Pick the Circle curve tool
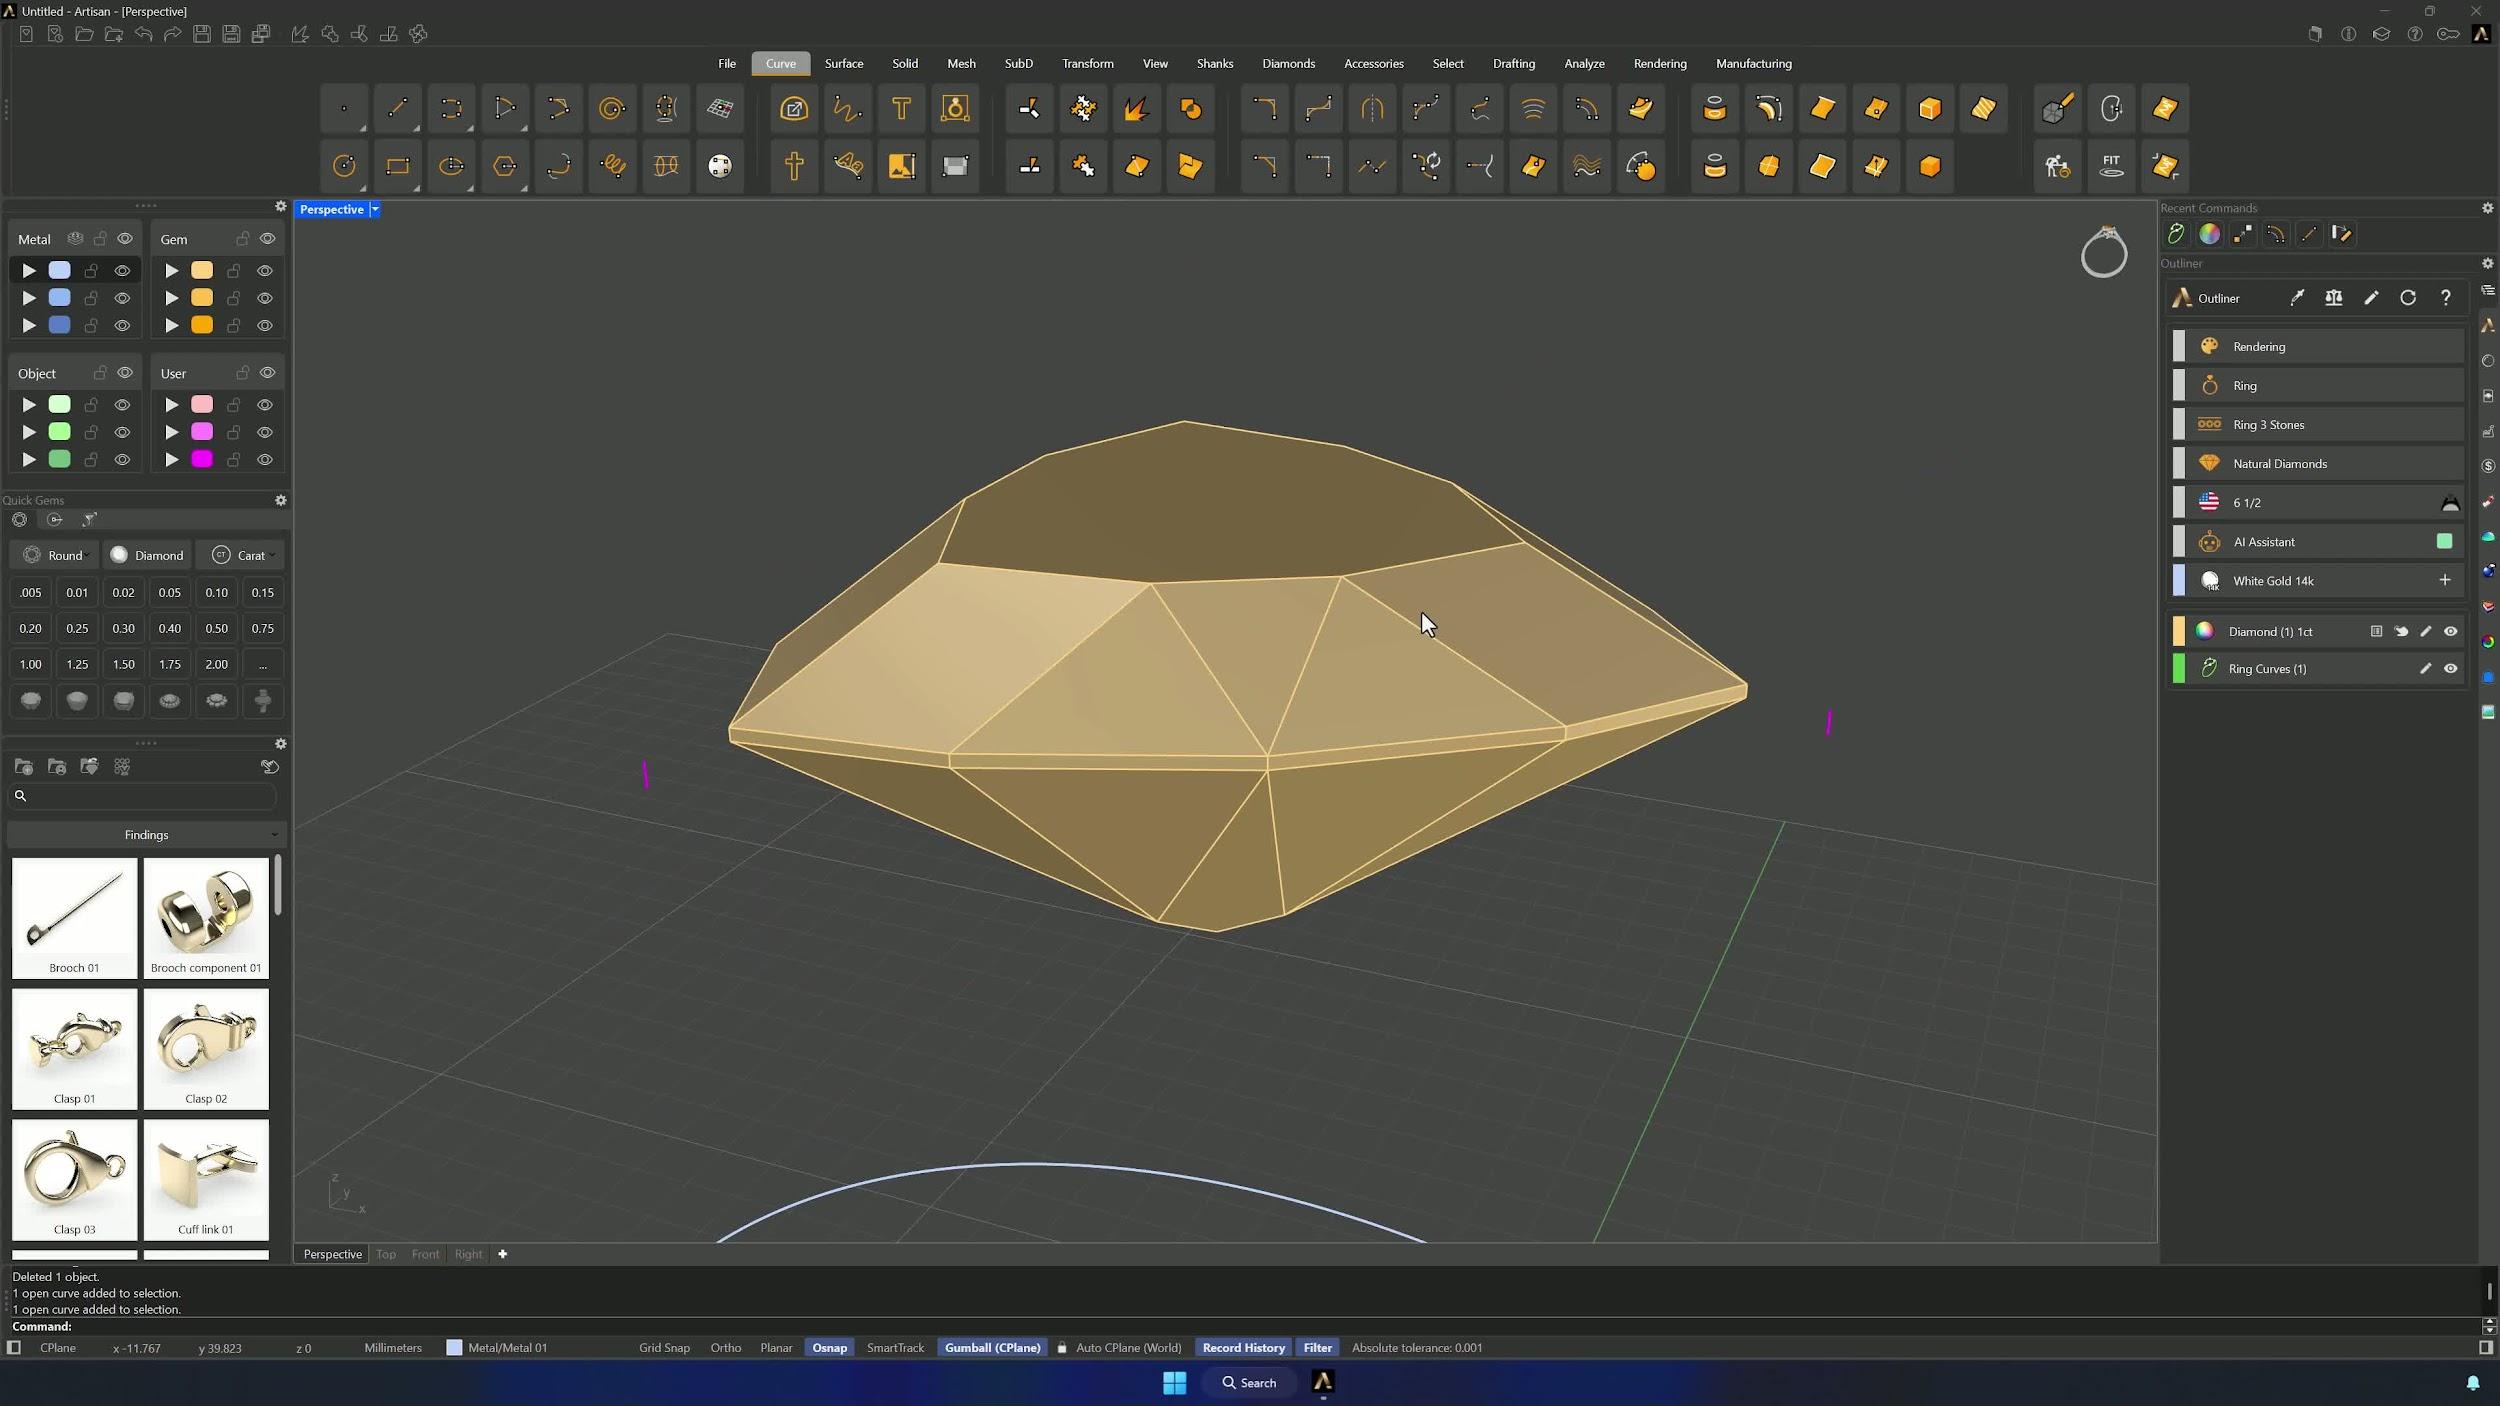 [344, 166]
